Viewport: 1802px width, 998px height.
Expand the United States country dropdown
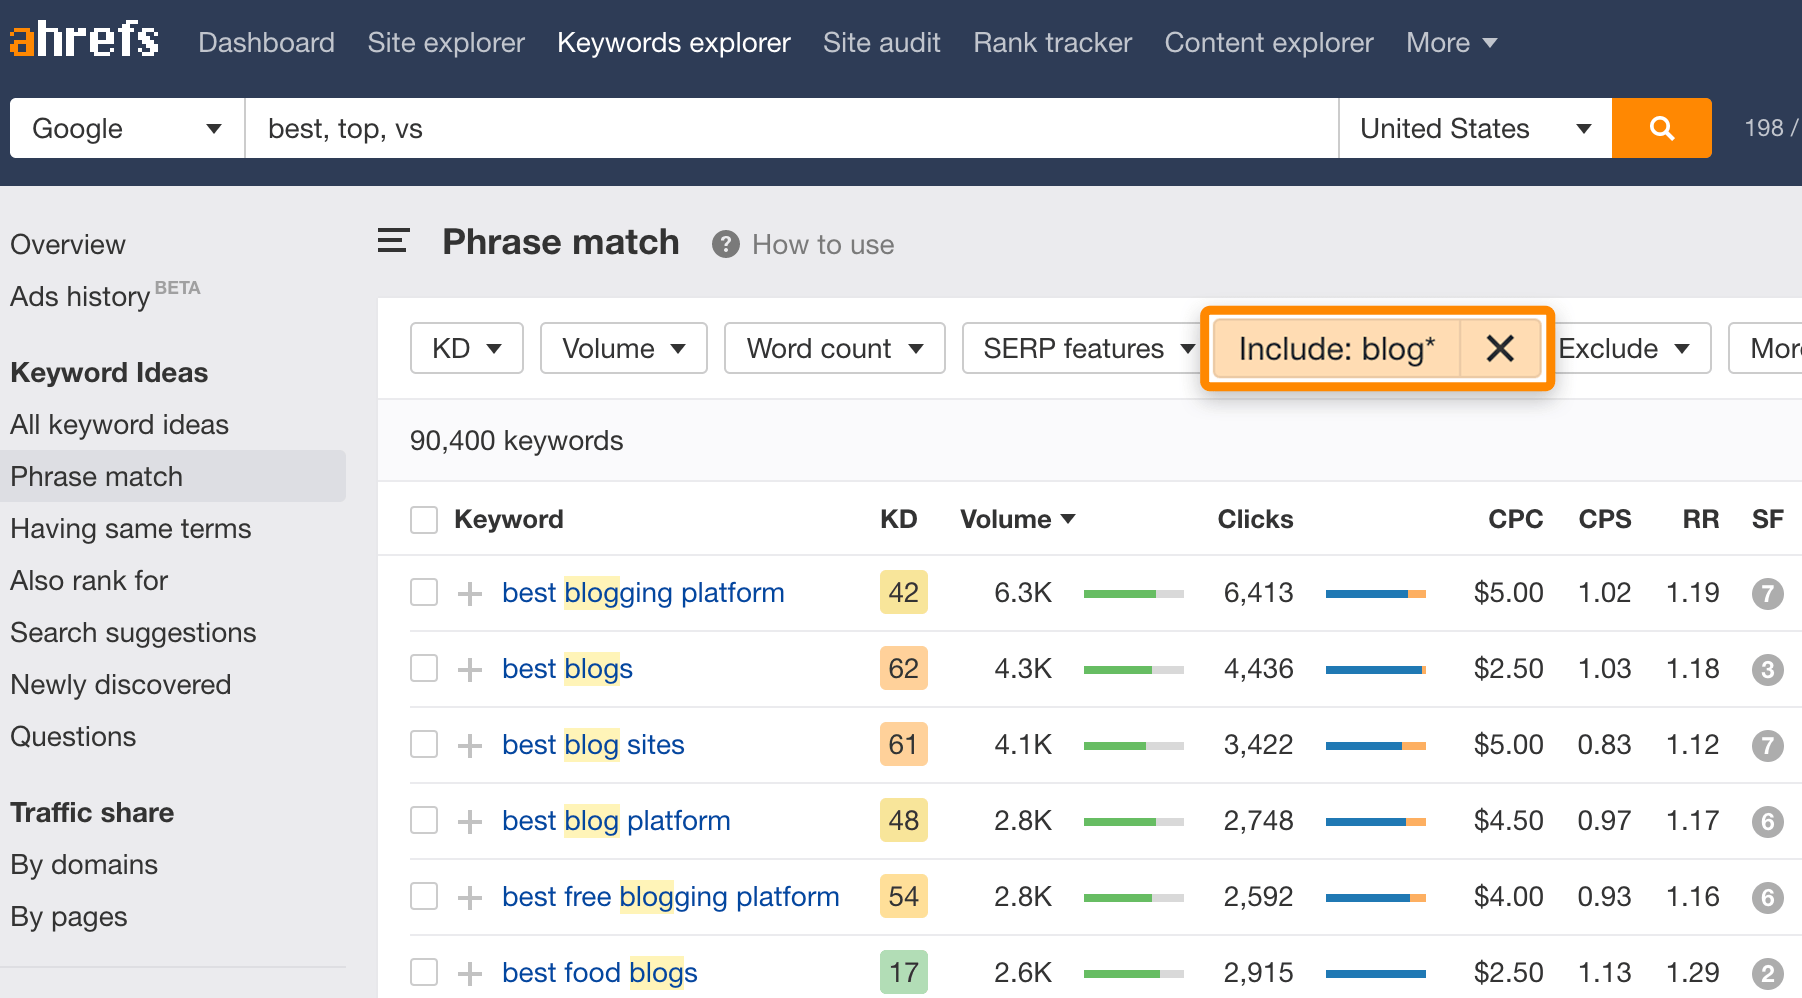[x=1474, y=129]
